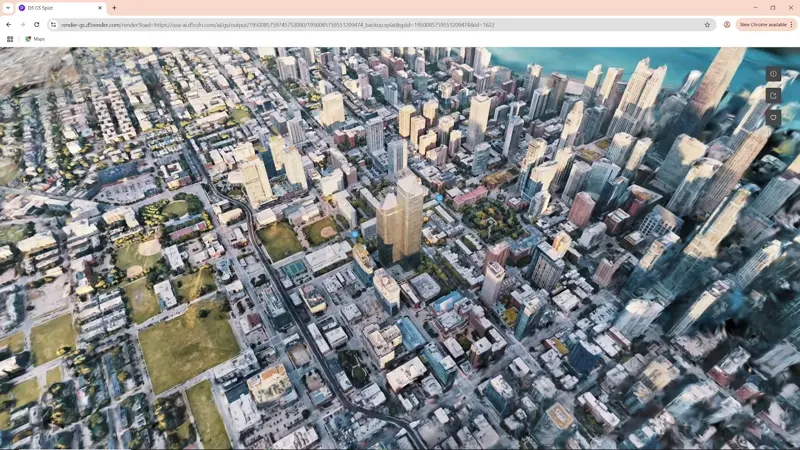Viewport: 800px width, 450px height.
Task: Reload the D5 render page
Action: [37, 24]
